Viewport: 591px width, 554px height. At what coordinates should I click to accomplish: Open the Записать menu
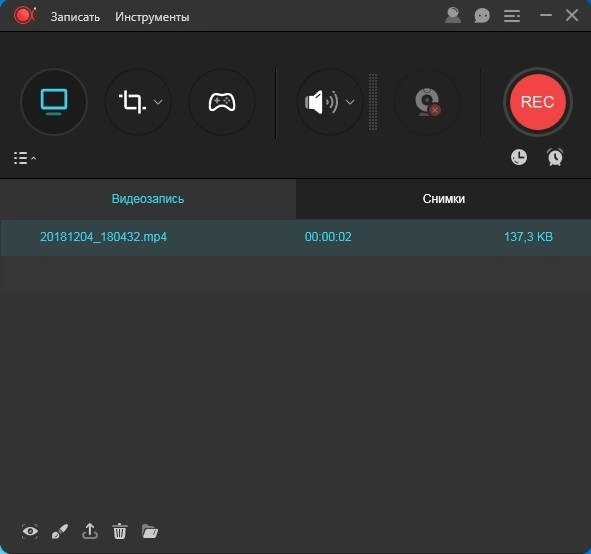pyautogui.click(x=75, y=17)
